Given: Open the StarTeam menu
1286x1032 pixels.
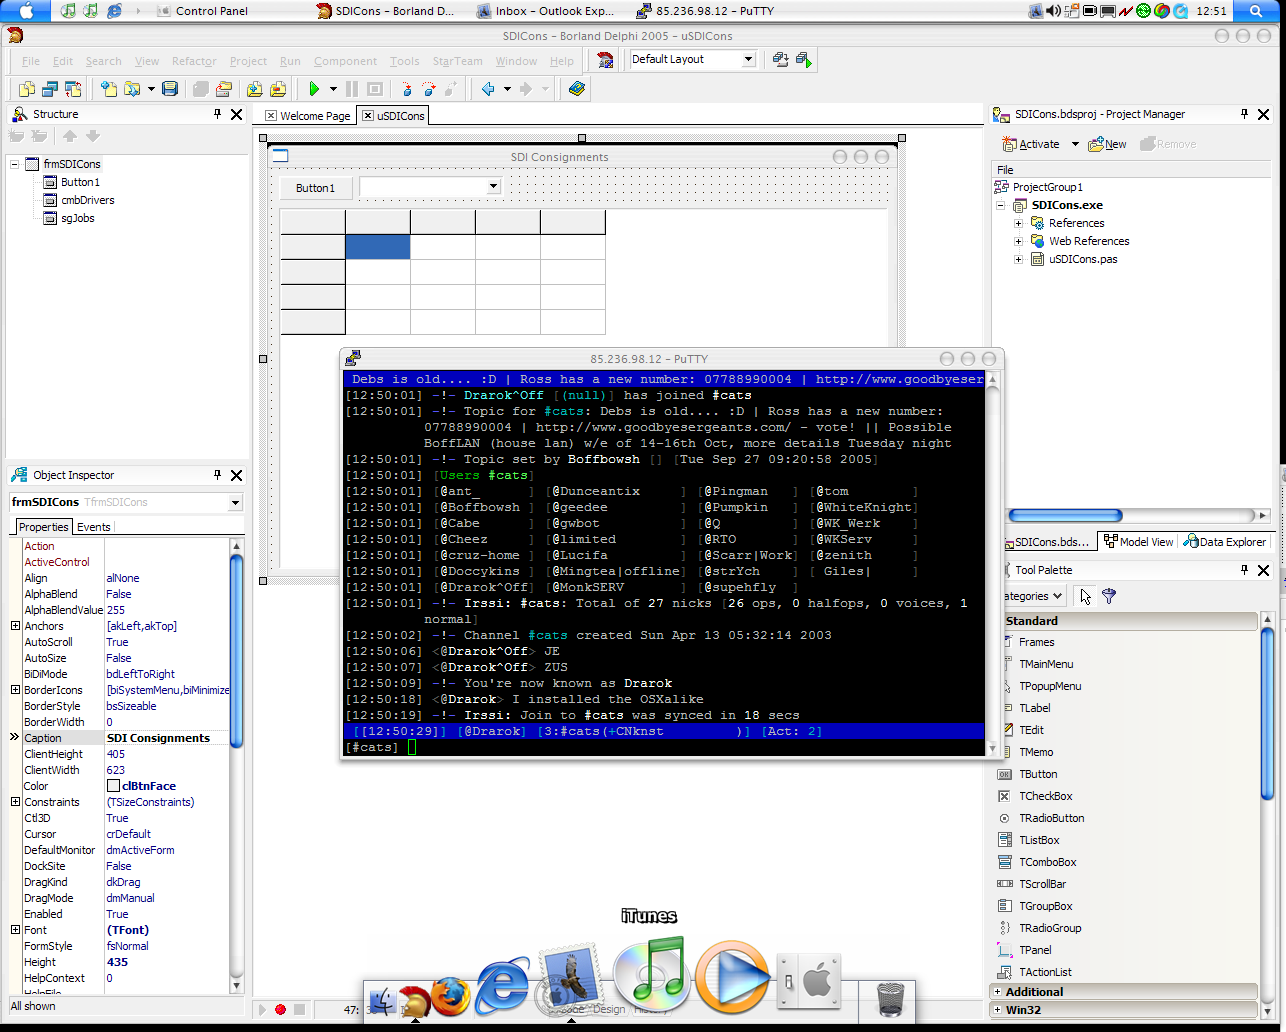Looking at the screenshot, I should 457,61.
